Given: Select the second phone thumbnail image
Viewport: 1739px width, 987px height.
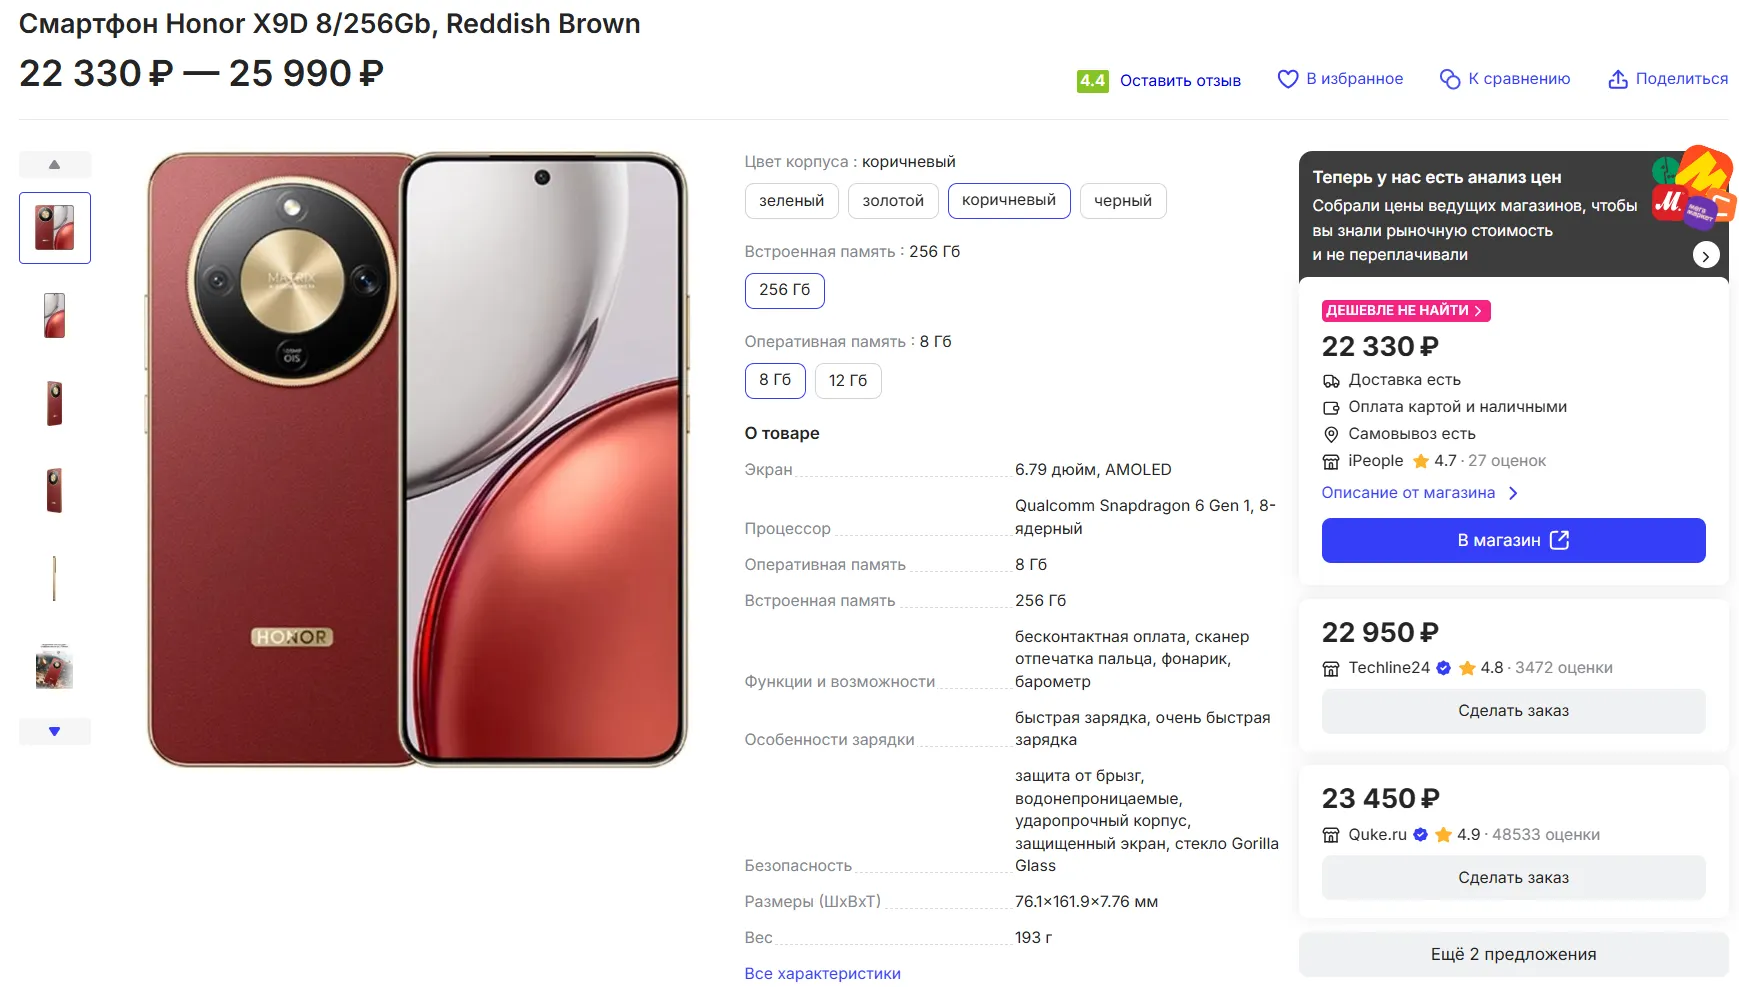Looking at the screenshot, I should tap(55, 316).
